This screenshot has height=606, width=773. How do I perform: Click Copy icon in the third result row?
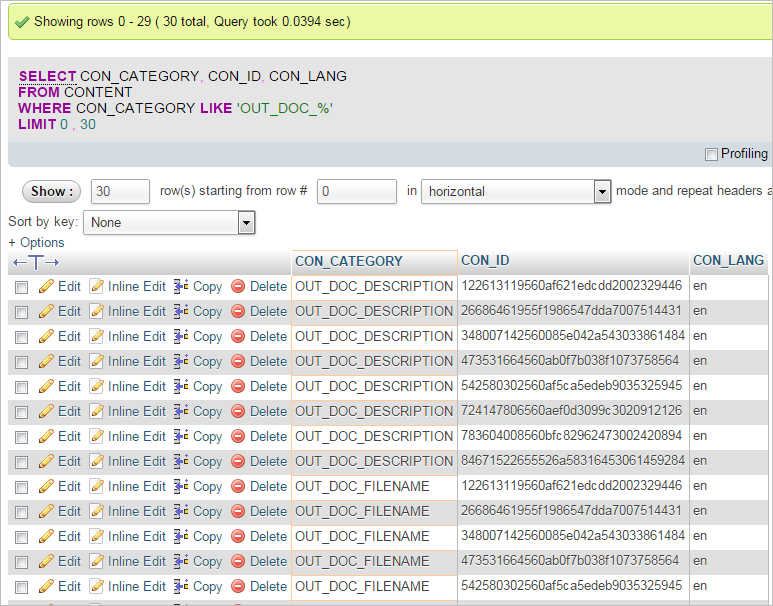pyautogui.click(x=181, y=336)
